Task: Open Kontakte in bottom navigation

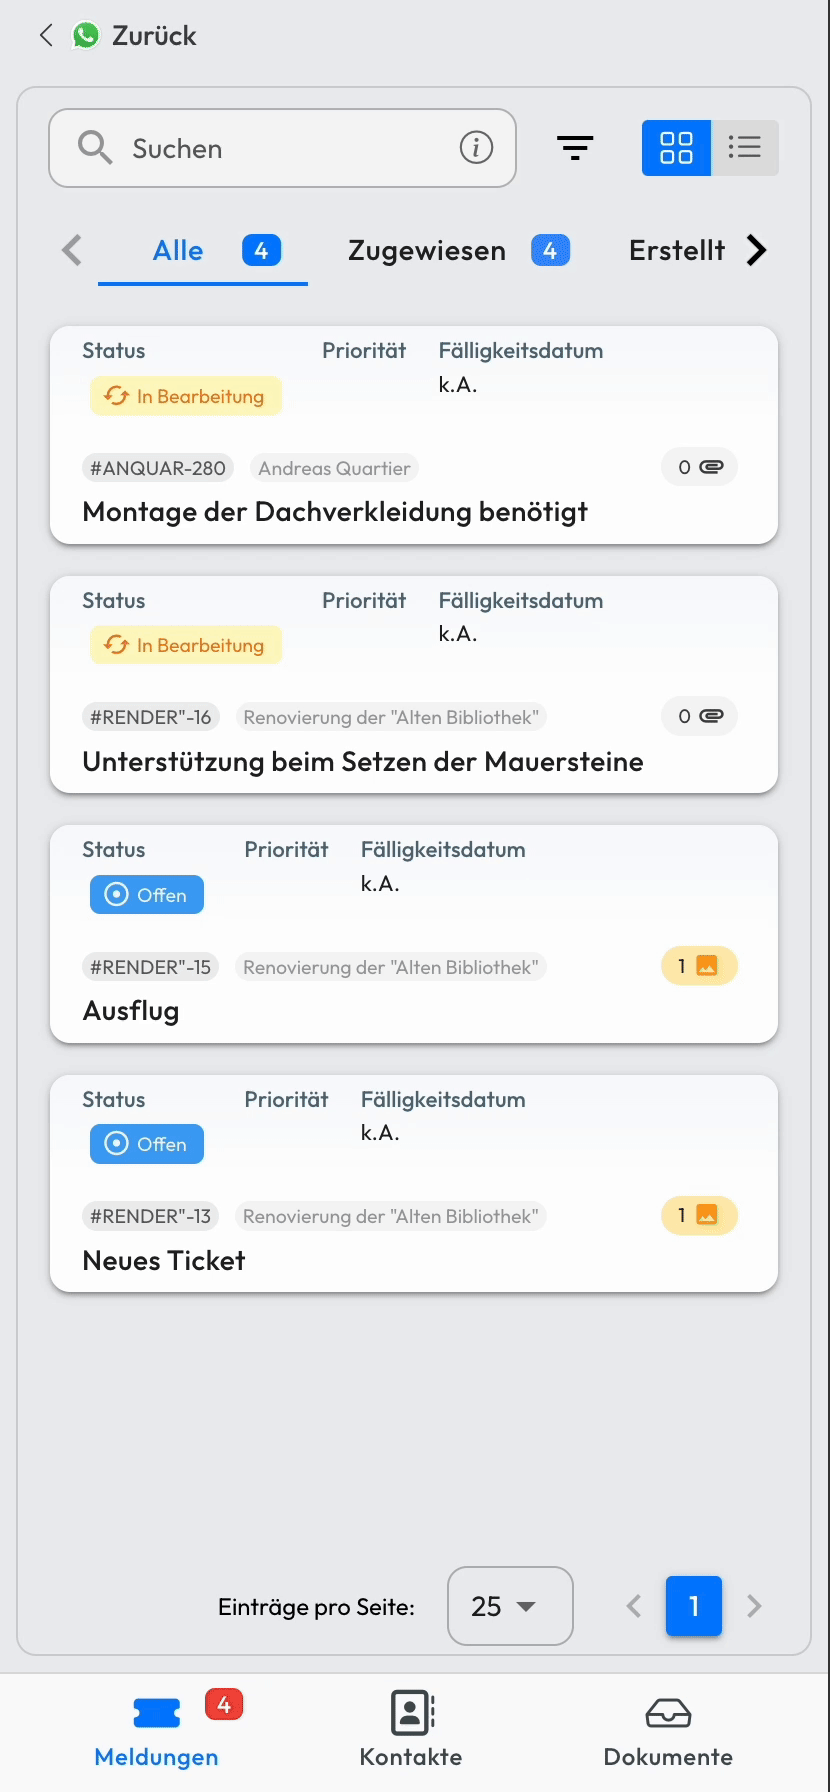Action: pyautogui.click(x=411, y=1730)
